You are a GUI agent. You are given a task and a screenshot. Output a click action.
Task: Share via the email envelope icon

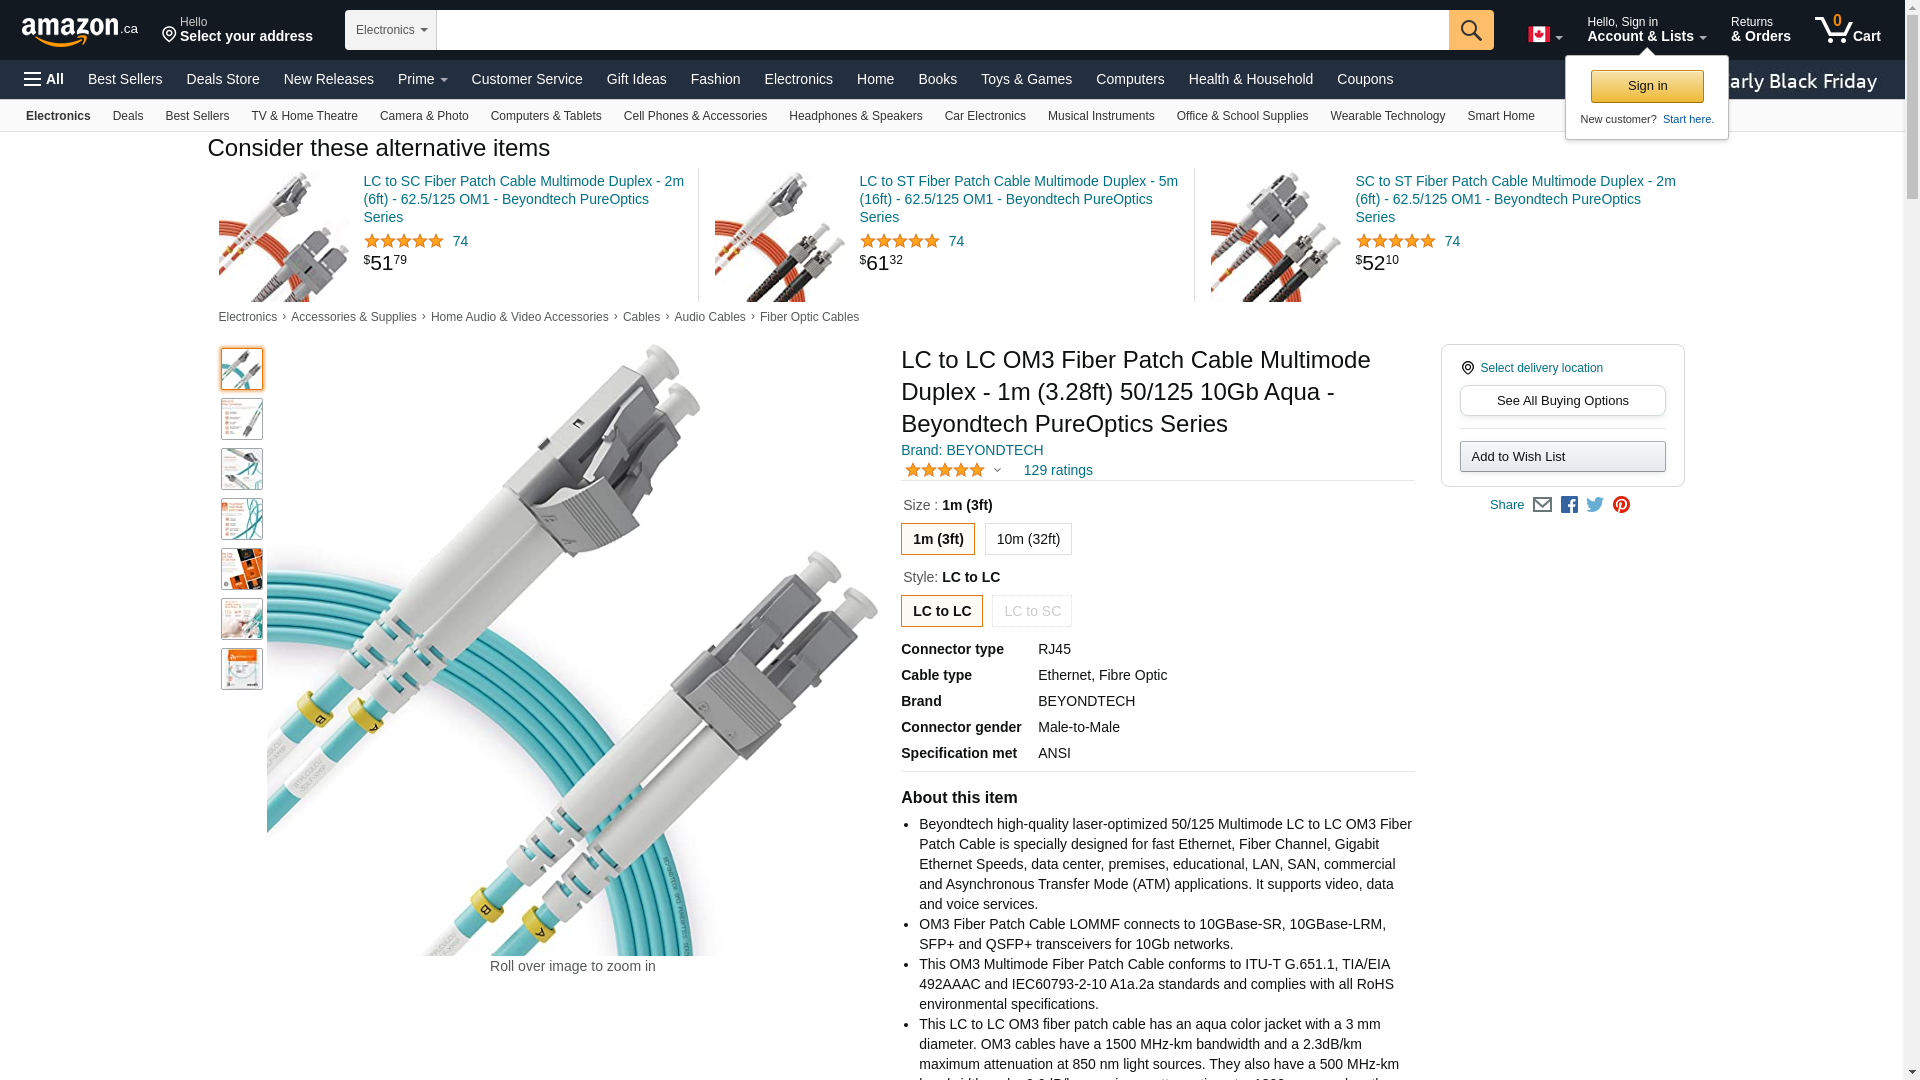click(1542, 505)
